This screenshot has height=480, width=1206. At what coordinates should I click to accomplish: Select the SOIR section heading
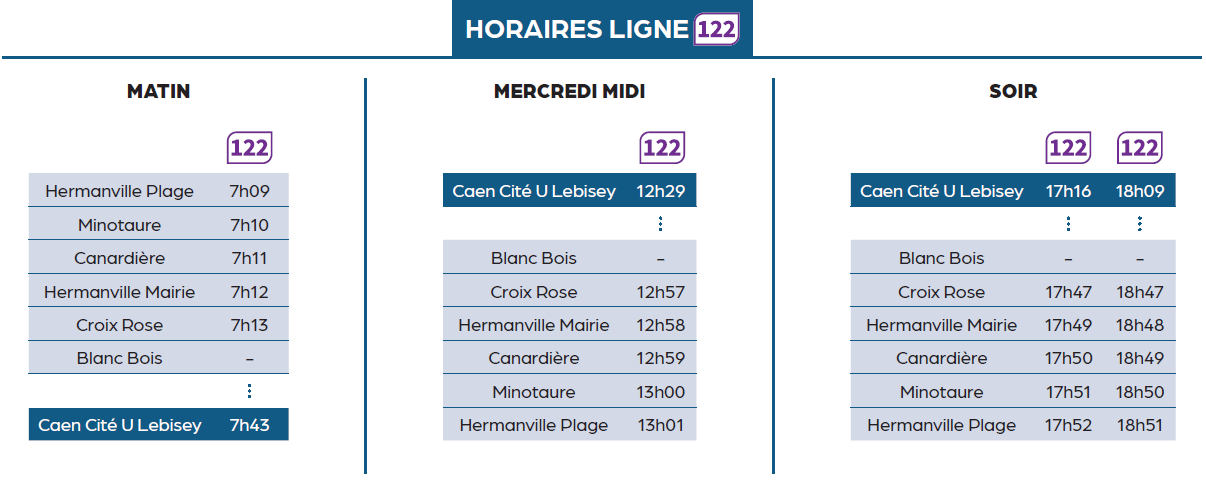pyautogui.click(x=1013, y=91)
